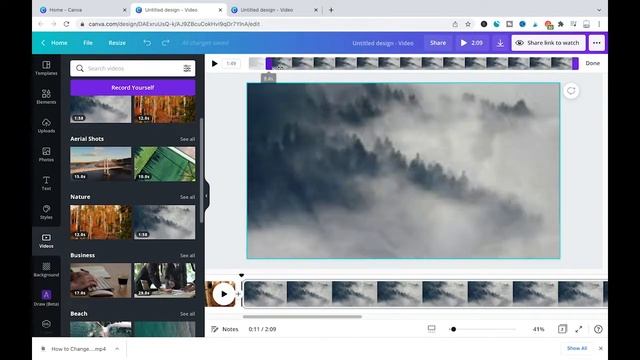Click the right trim handle of clip

[x=575, y=63]
